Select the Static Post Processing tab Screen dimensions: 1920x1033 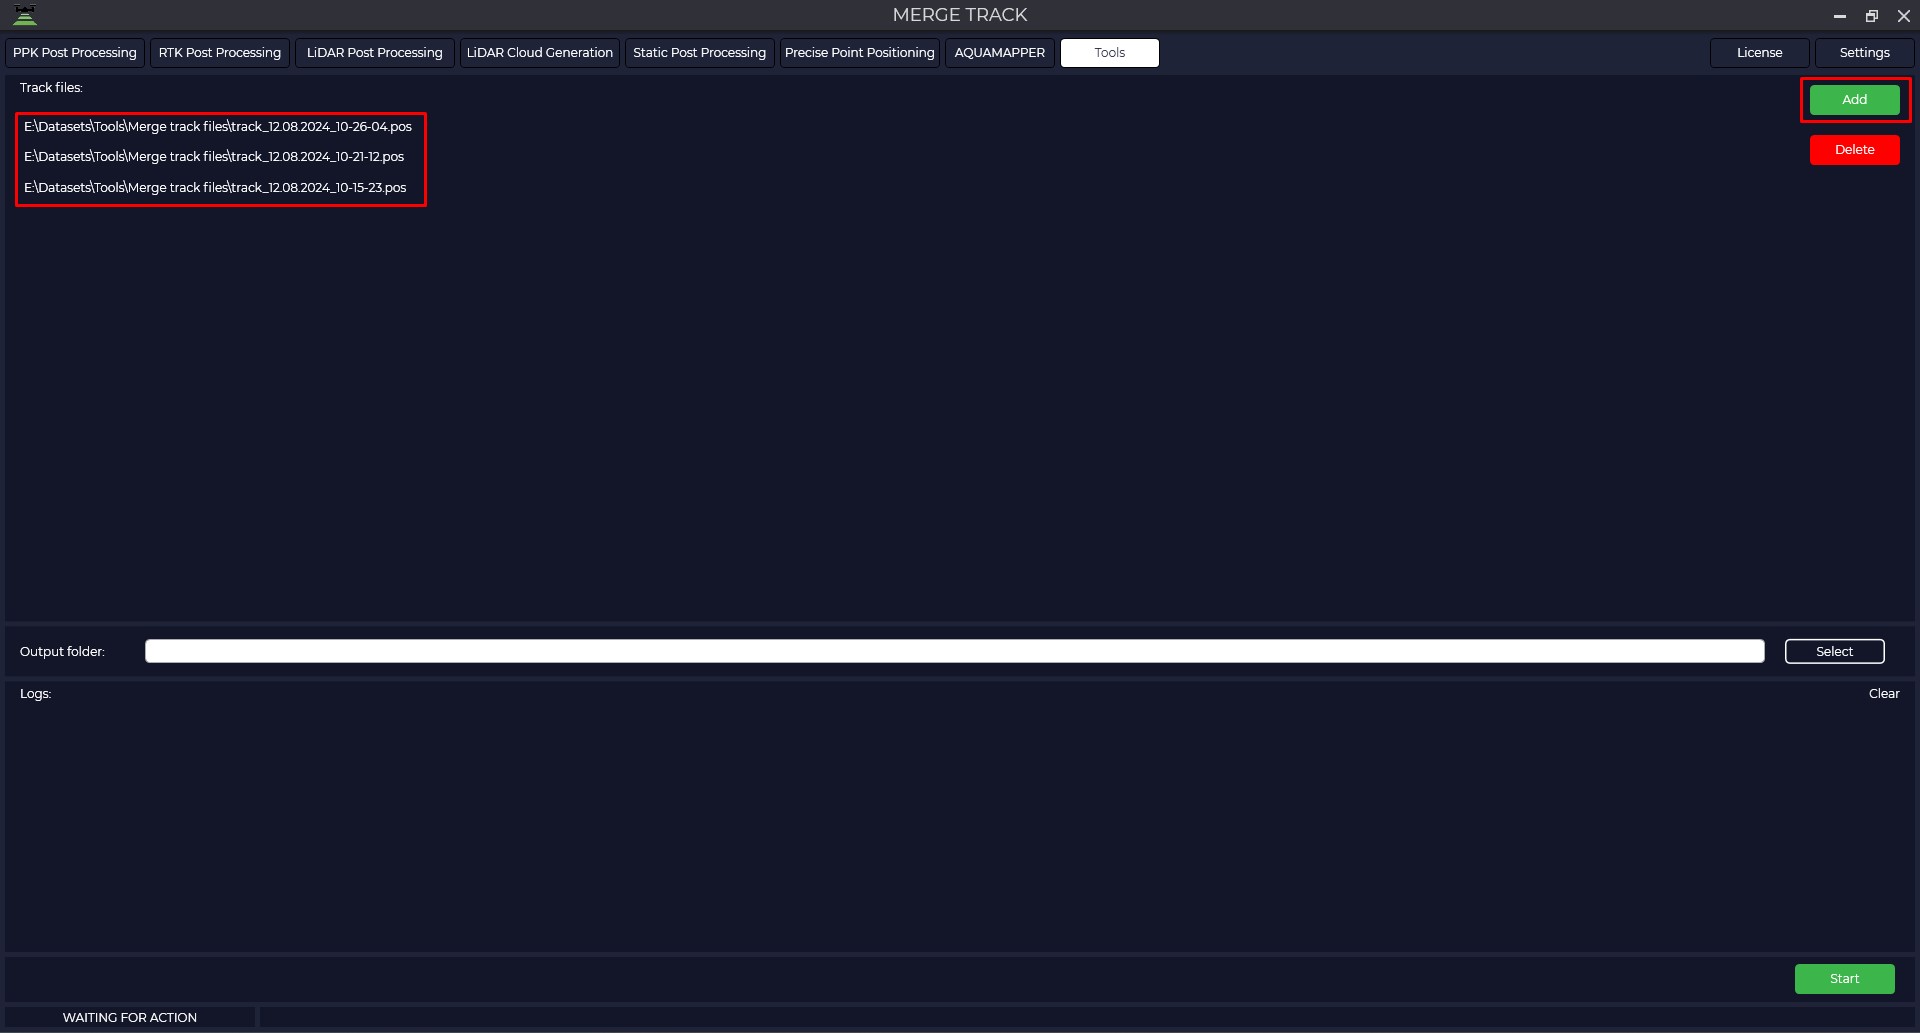(x=700, y=53)
